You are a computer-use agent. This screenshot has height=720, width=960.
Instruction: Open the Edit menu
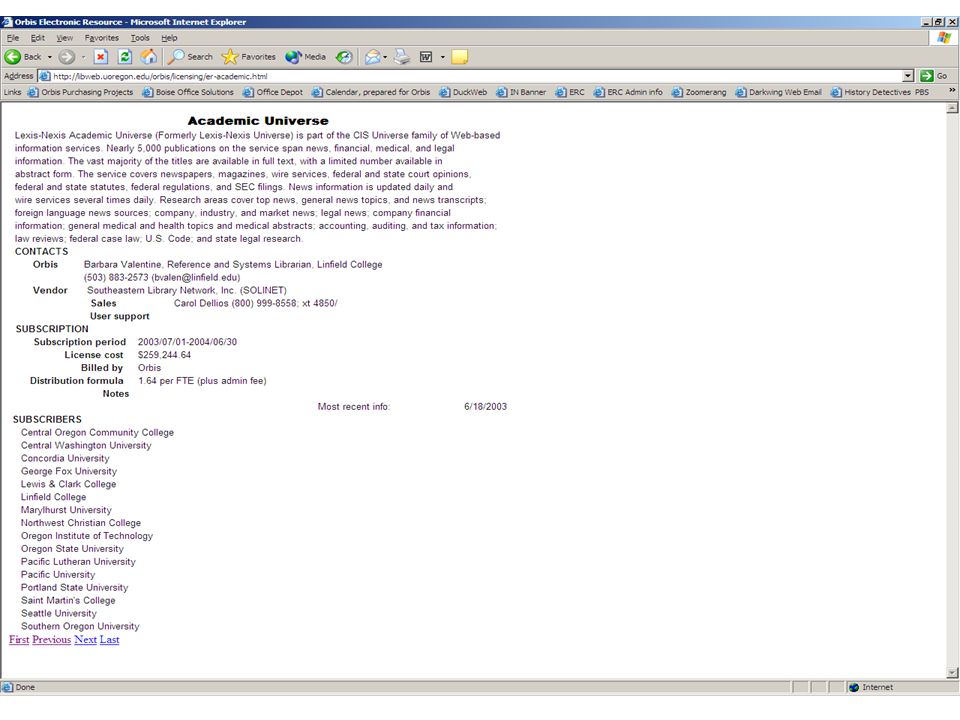(x=38, y=38)
